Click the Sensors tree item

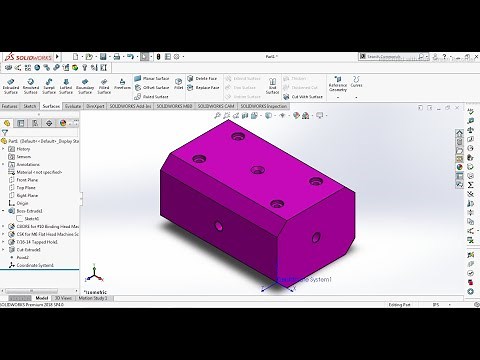coord(20,157)
